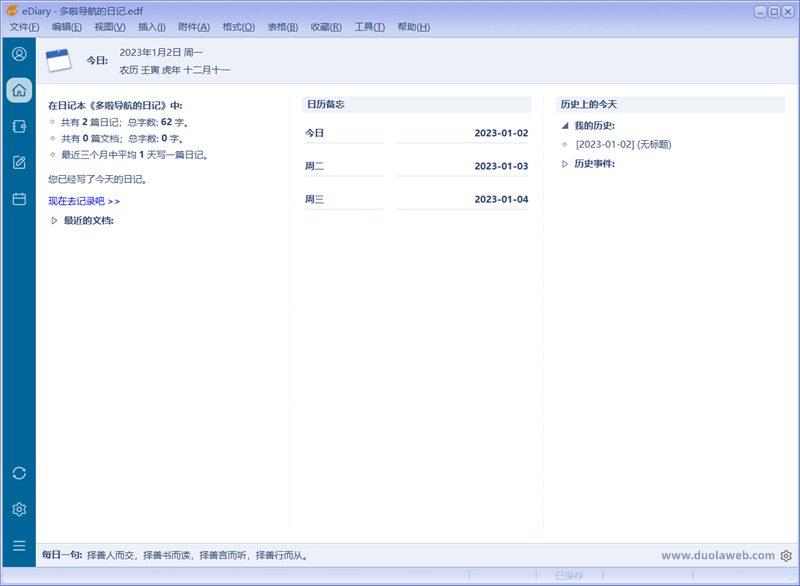Image resolution: width=800 pixels, height=586 pixels.
Task: Click the 日历备忘 panel header
Action: pos(416,105)
